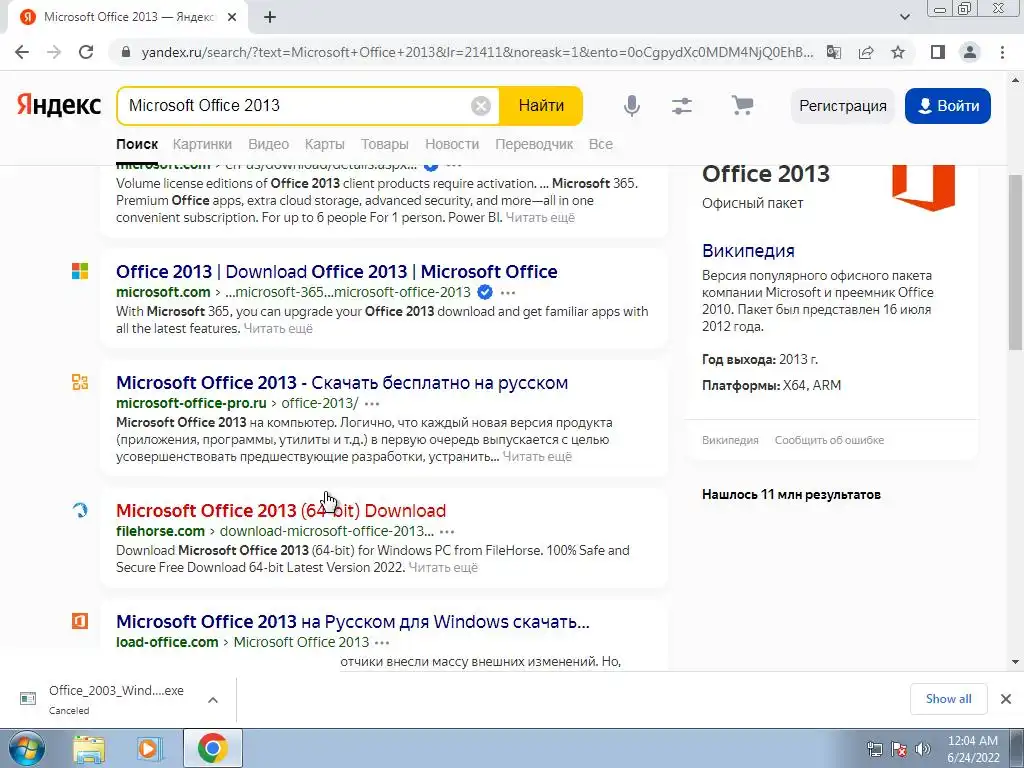1024x768 pixels.
Task: Open three-dot menu of filehorse.com result
Action: [447, 532]
